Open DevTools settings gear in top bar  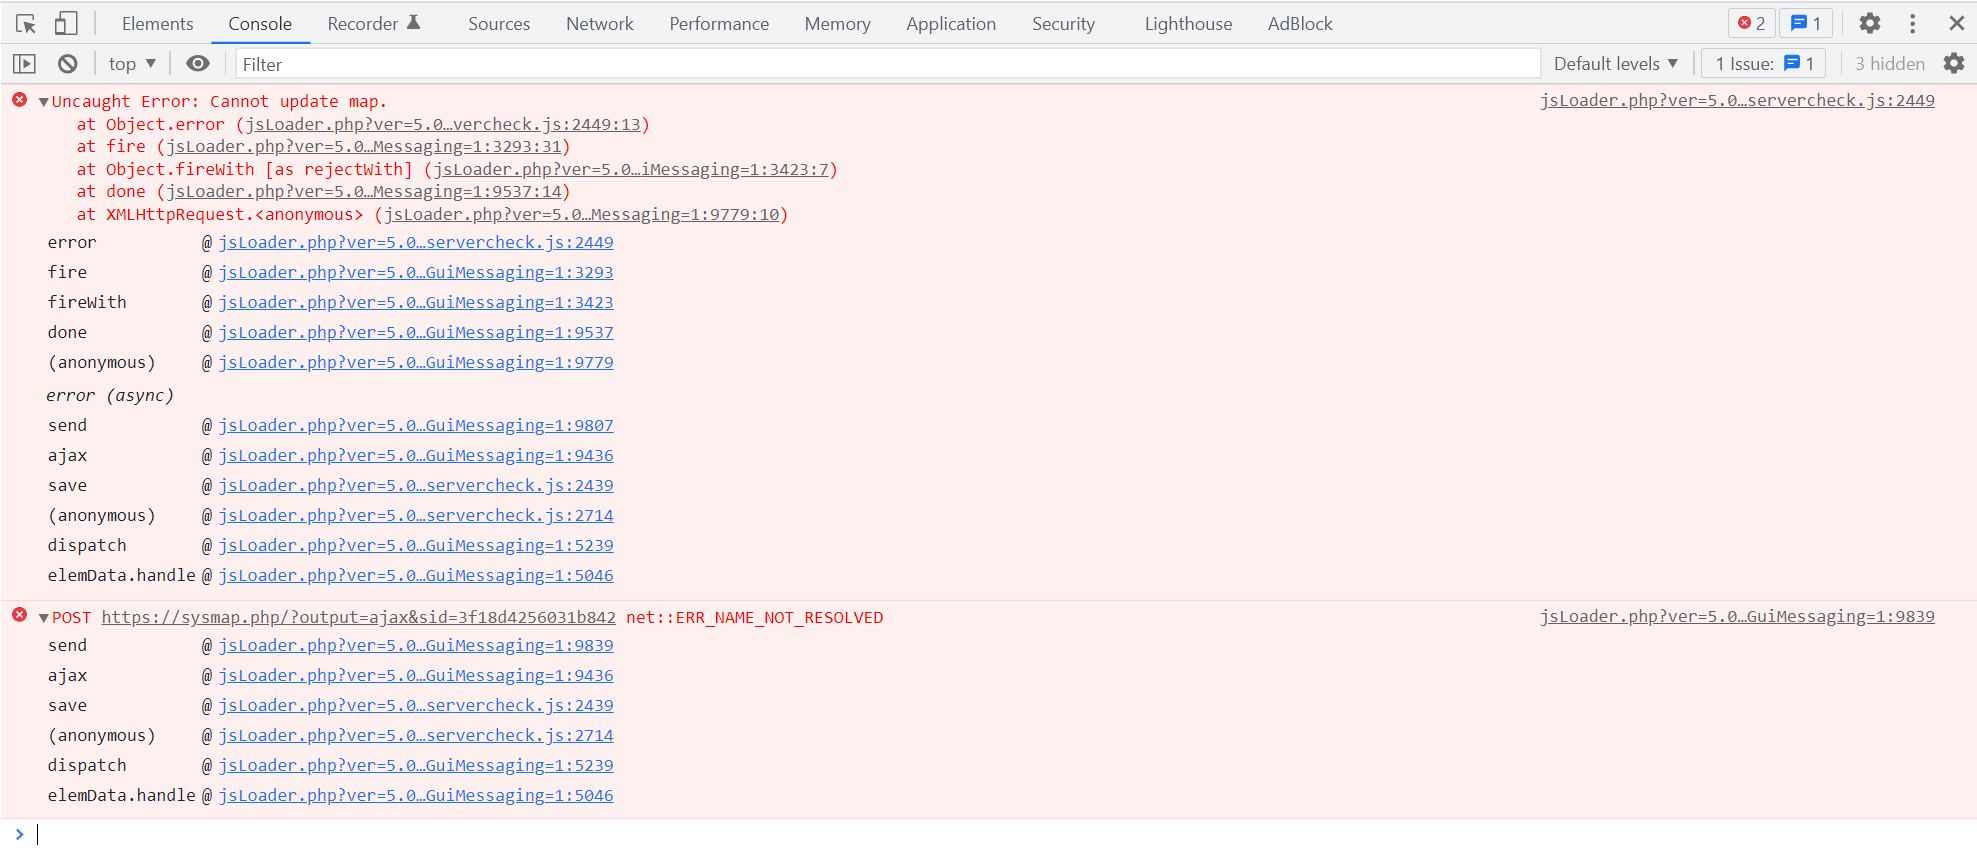[x=1870, y=23]
